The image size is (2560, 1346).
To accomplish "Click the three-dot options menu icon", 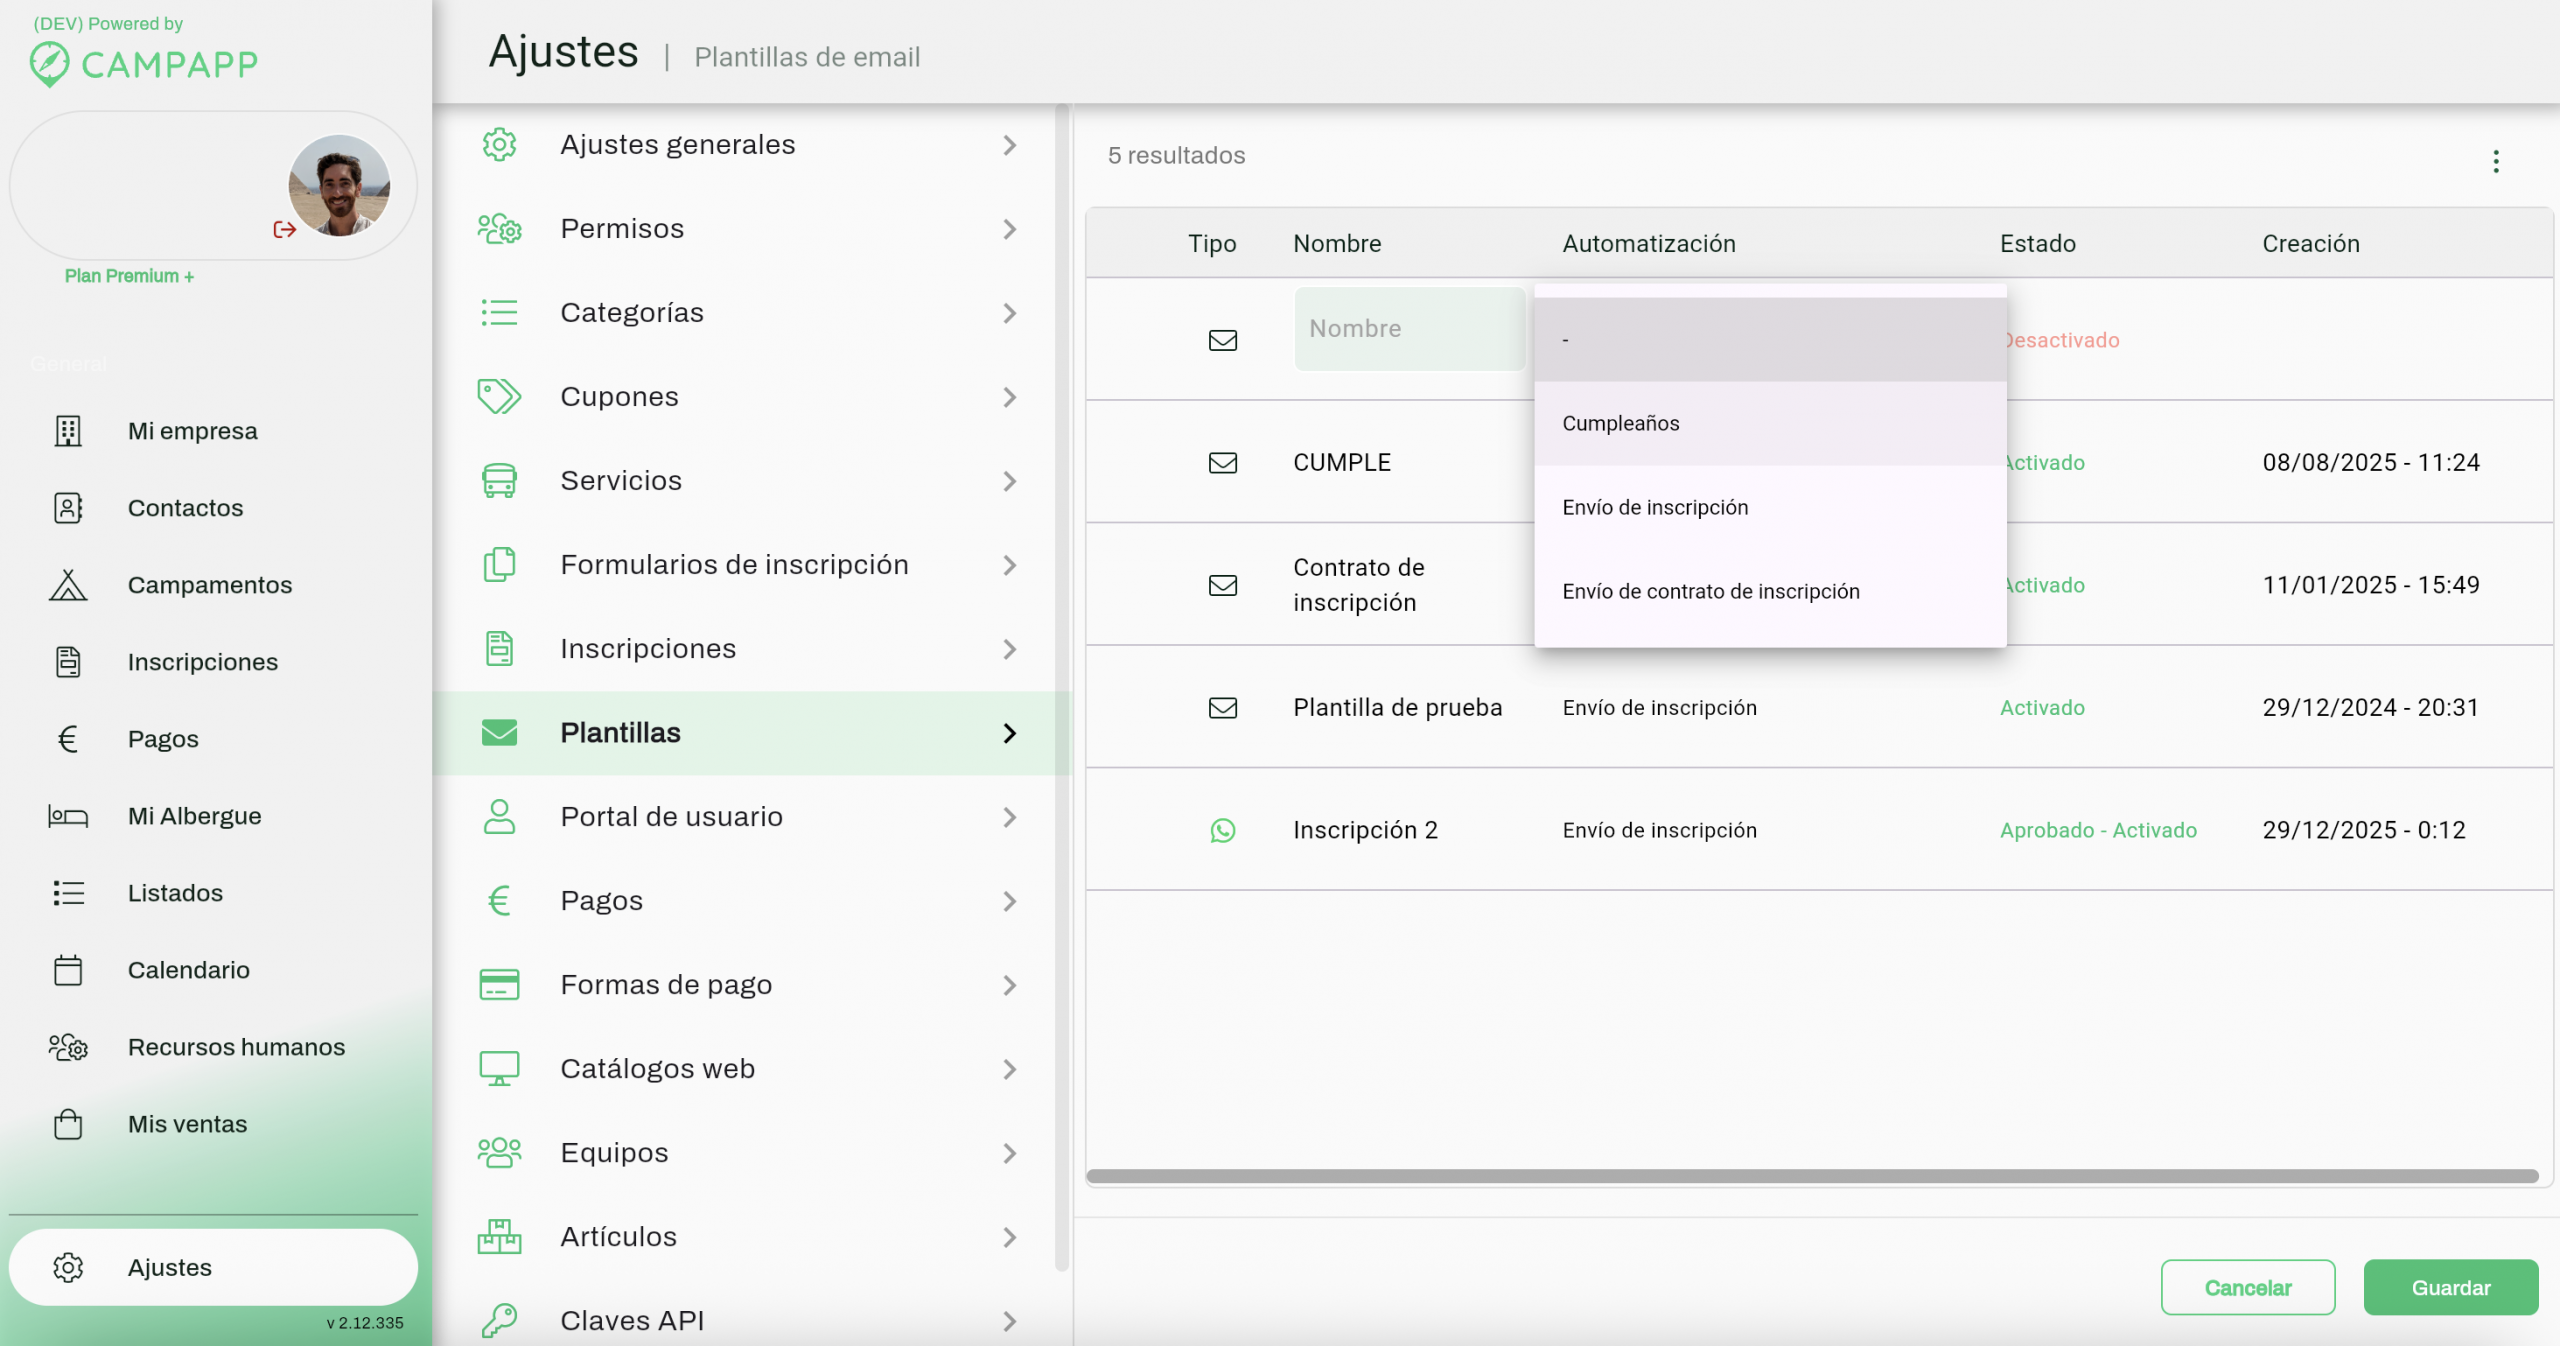I will pyautogui.click(x=2495, y=161).
